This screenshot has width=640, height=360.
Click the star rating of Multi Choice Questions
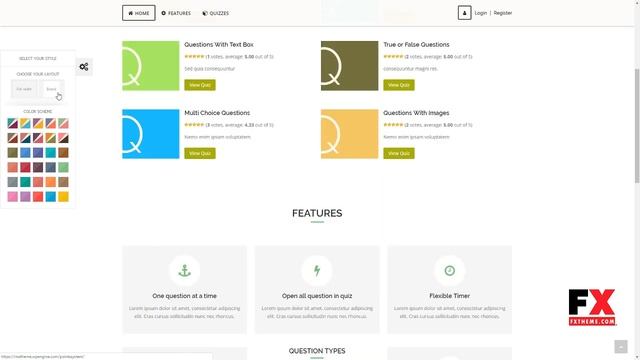(194, 125)
